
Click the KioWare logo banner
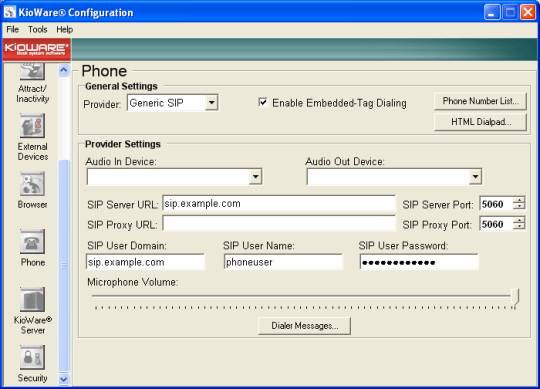[37, 50]
